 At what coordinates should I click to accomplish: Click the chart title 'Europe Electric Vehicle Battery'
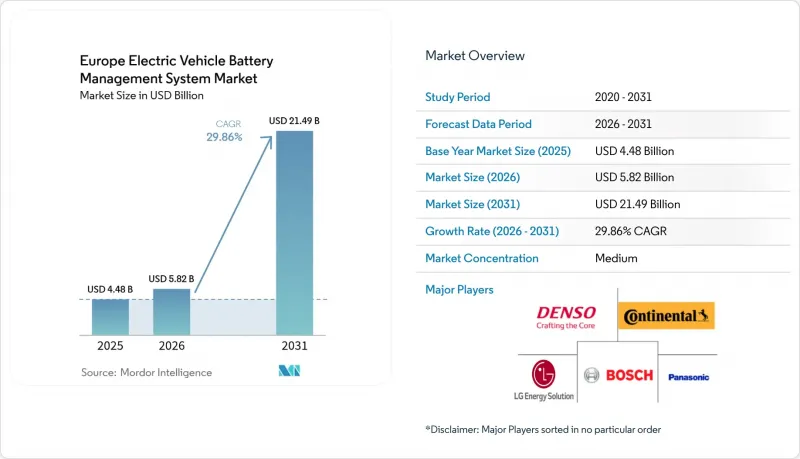[177, 61]
